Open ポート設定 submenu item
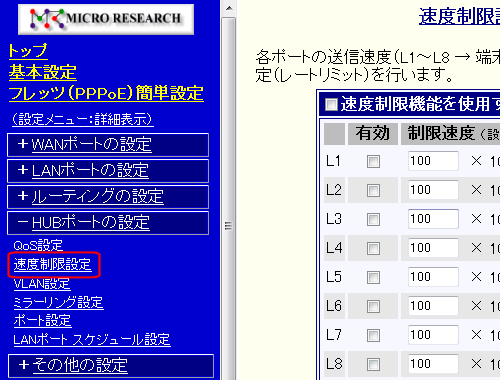 [x=42, y=321]
